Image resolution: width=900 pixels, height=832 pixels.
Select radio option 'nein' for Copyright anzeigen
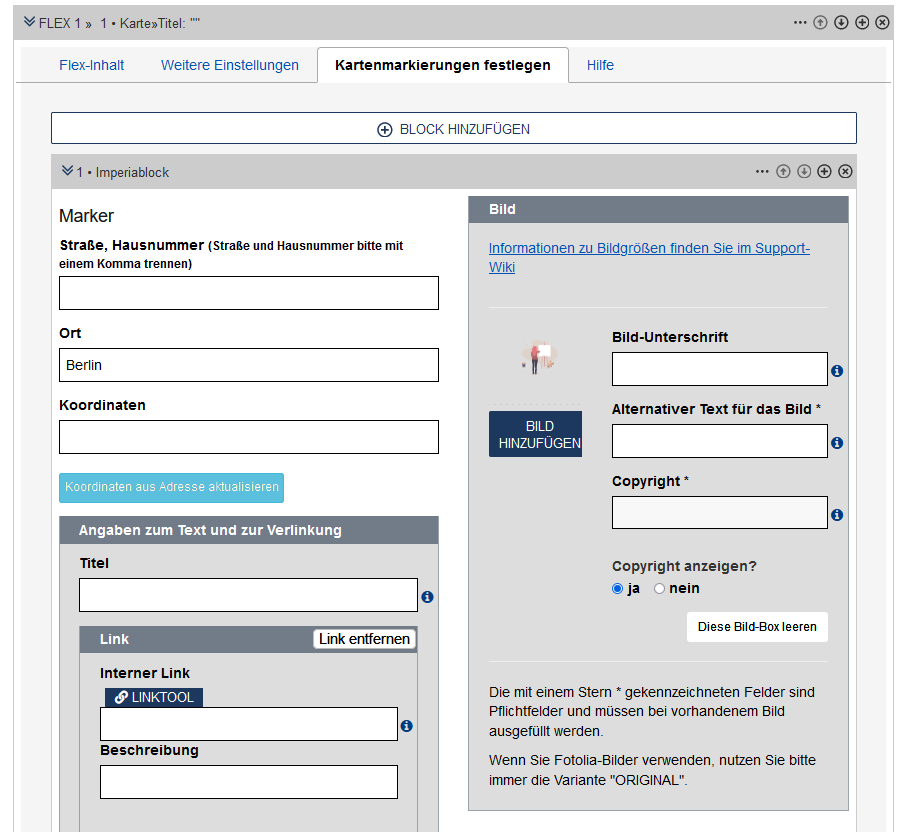pyautogui.click(x=659, y=588)
